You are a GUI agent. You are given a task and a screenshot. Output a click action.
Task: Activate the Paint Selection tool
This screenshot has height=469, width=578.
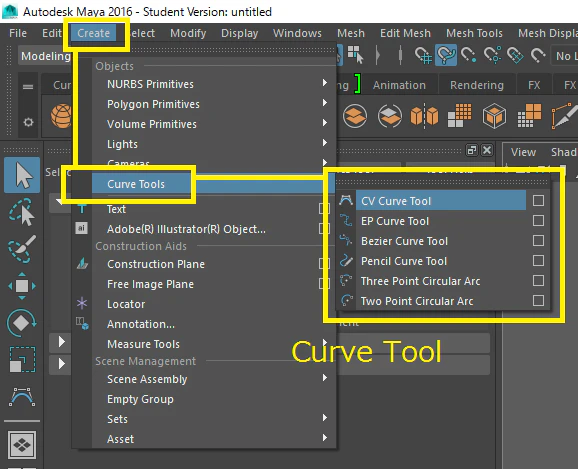(22, 249)
